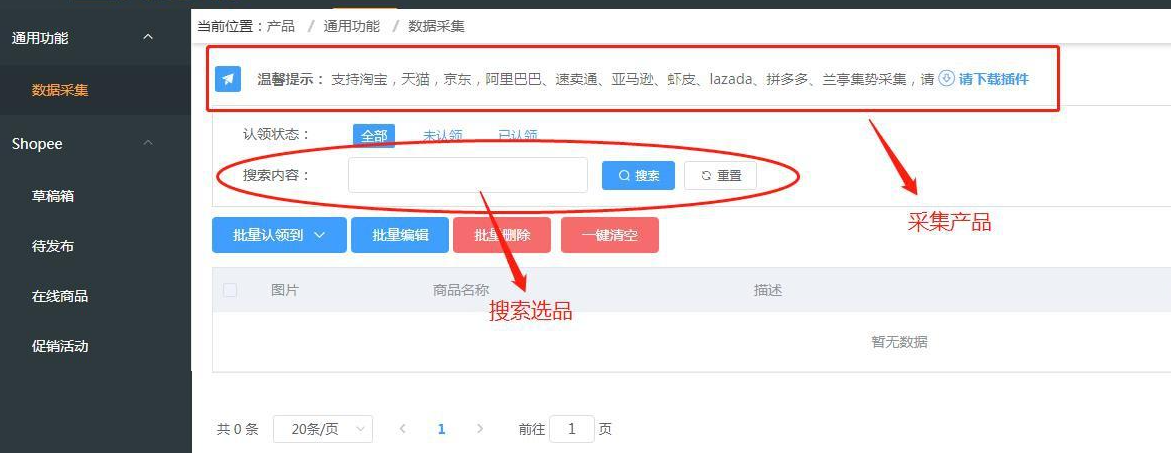The image size is (1171, 453).
Task: Open the 草稿箱 sidebar item
Action: [52, 196]
